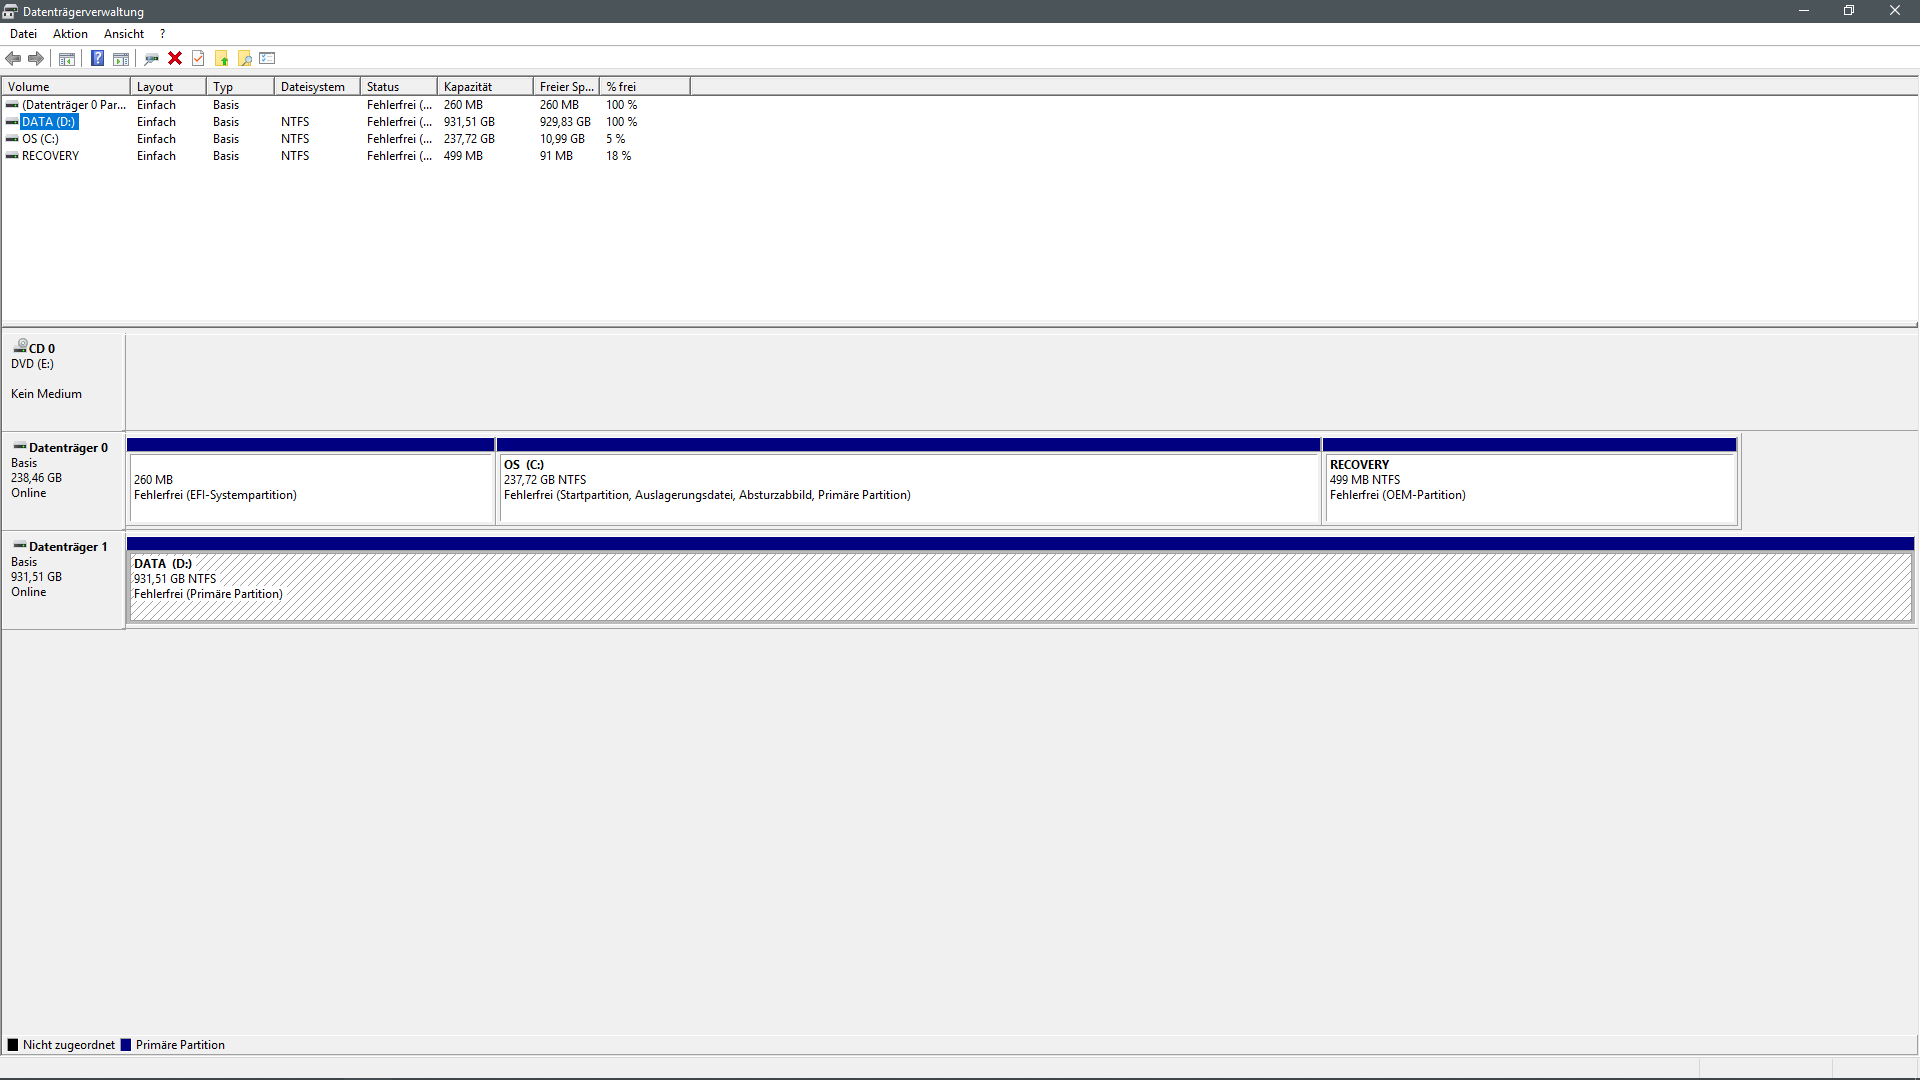Click the CD 0 drive icon

20,346
